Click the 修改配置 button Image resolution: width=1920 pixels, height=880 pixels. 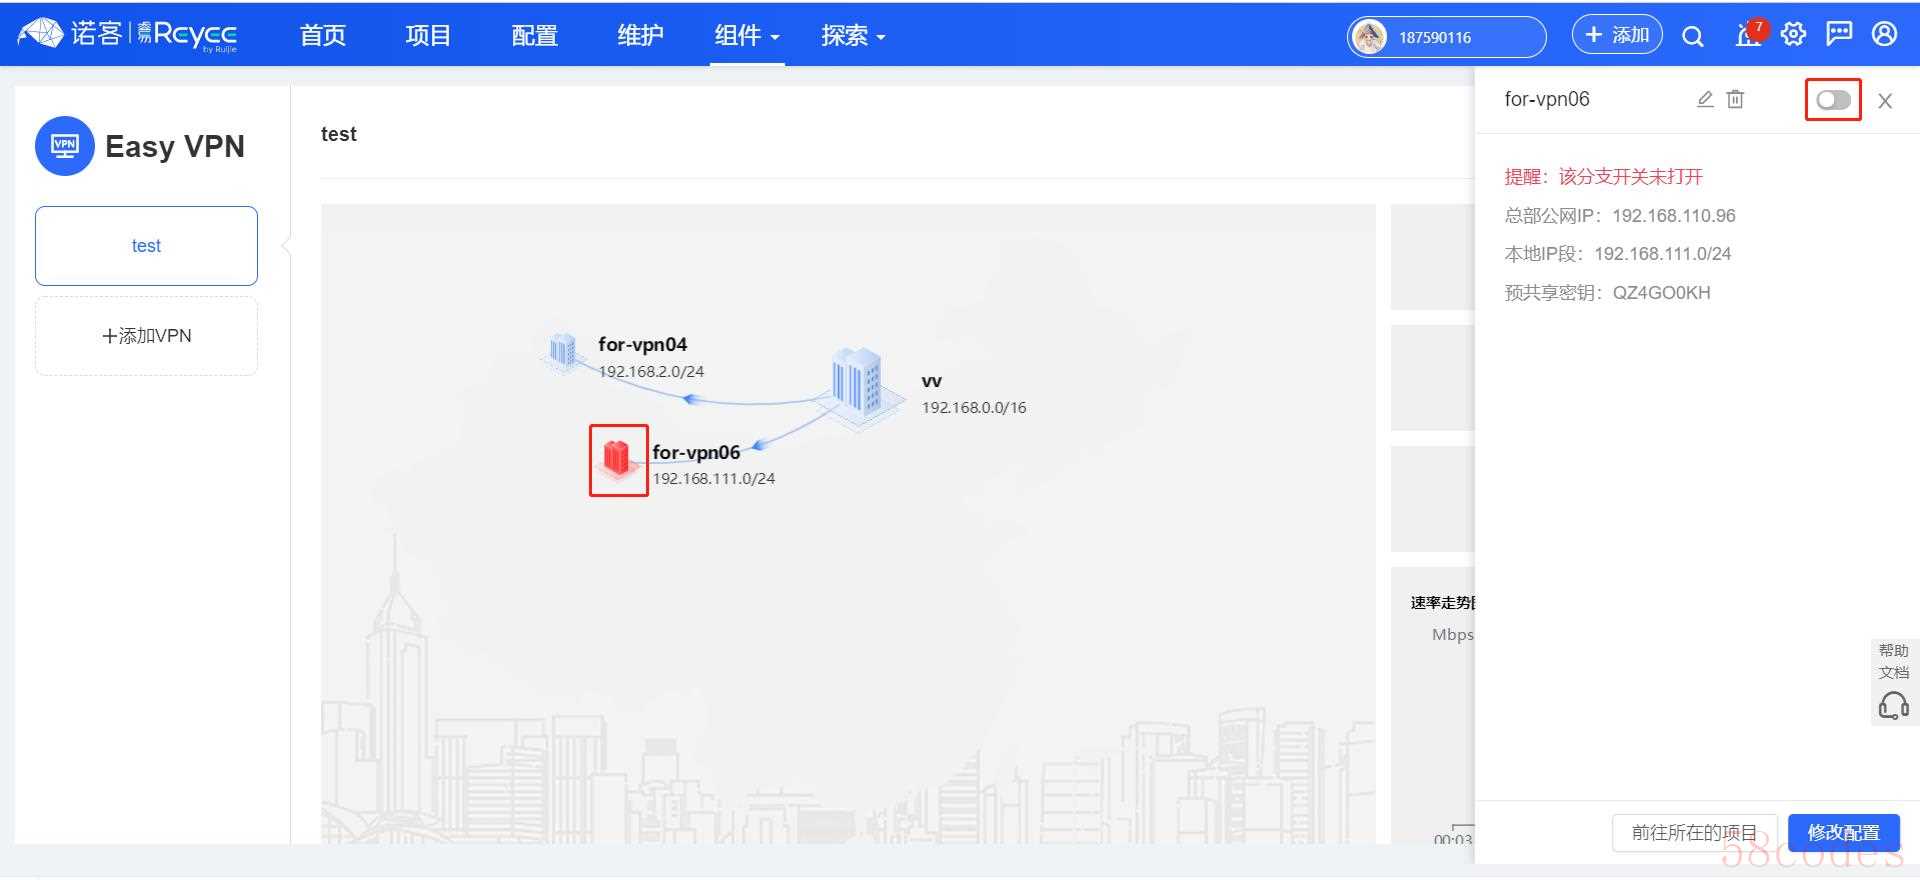tap(1843, 832)
